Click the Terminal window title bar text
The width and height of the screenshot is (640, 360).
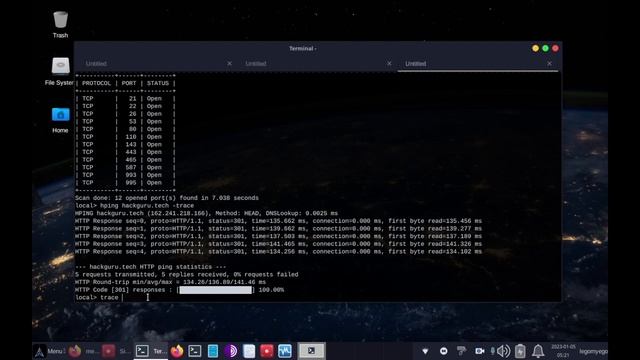(303, 49)
